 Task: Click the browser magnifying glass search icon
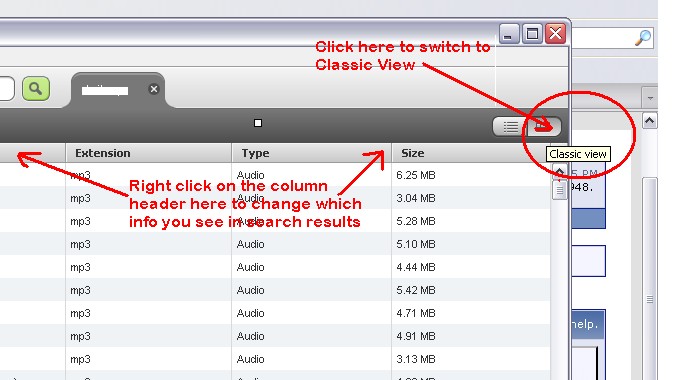[643, 38]
